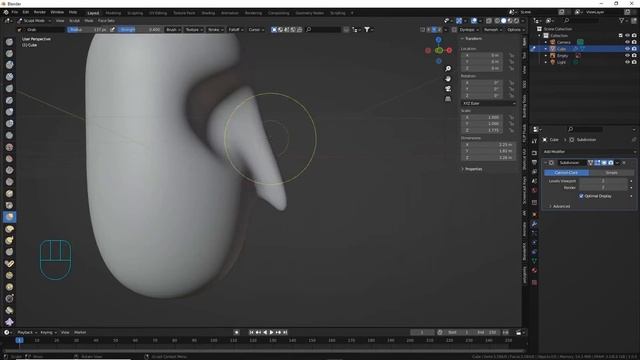Open the Dyntopo dropdown
This screenshot has width=640, height=360.
[x=469, y=29]
